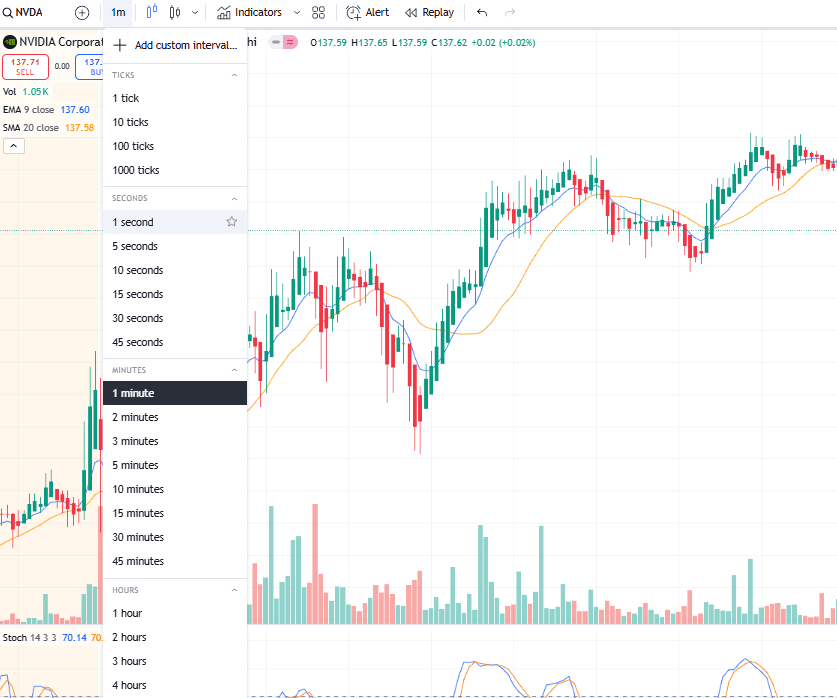Open the indicator templates grid icon
This screenshot has height=698, width=837.
[x=319, y=13]
